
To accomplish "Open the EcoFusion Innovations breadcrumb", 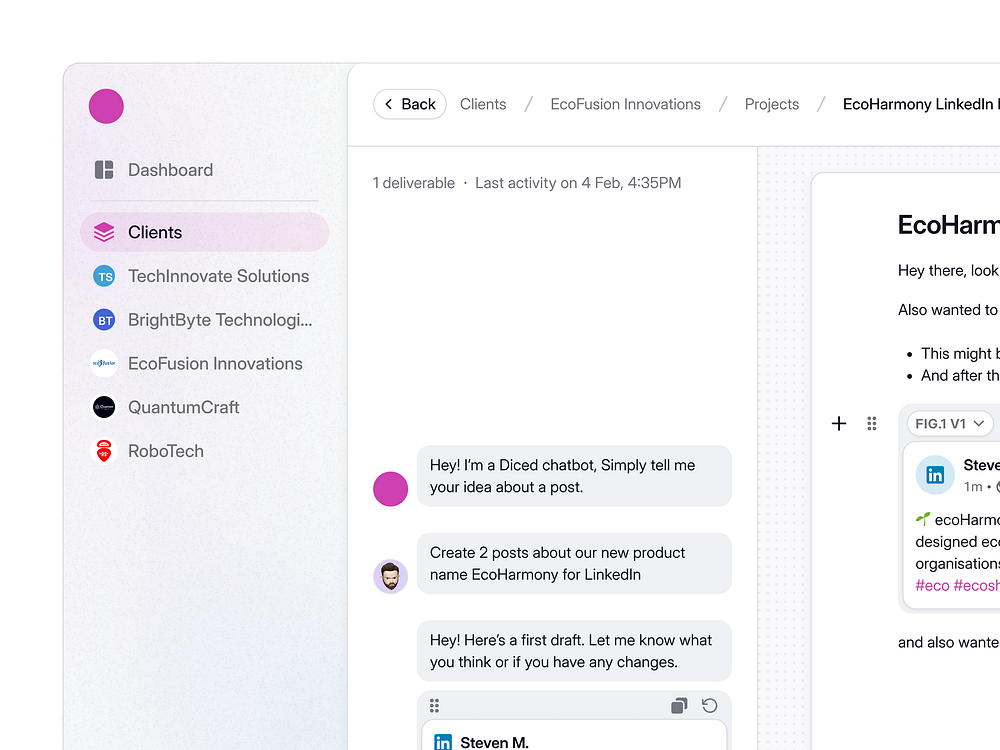I will click(x=625, y=104).
